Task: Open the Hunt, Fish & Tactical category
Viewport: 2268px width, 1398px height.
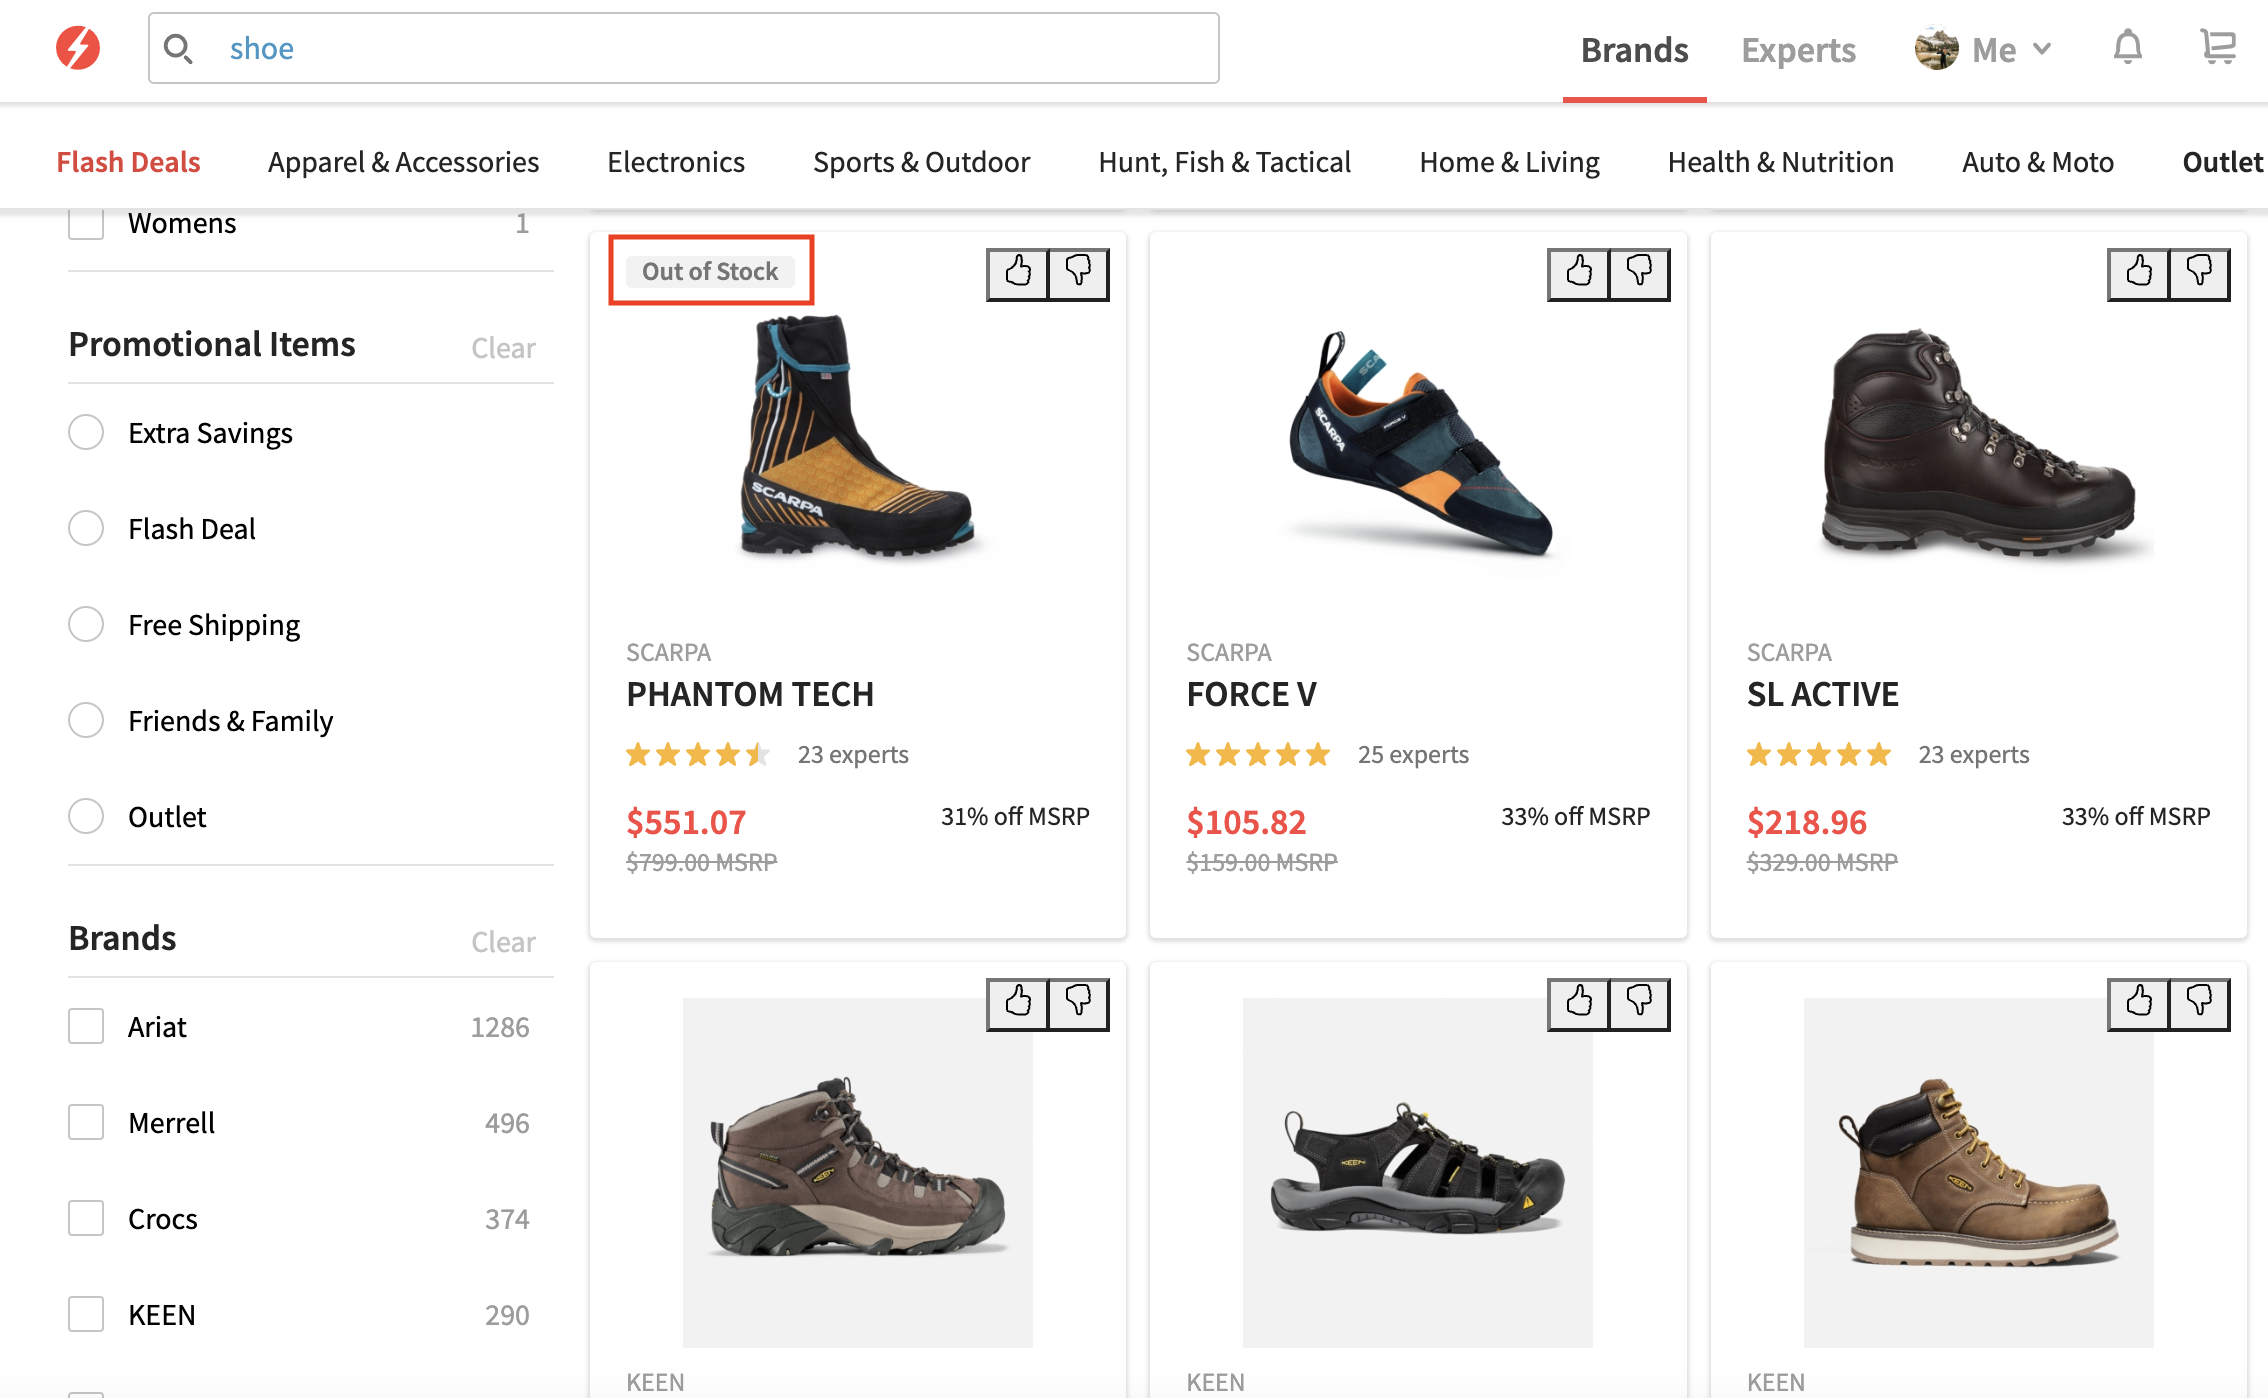Action: (1224, 162)
